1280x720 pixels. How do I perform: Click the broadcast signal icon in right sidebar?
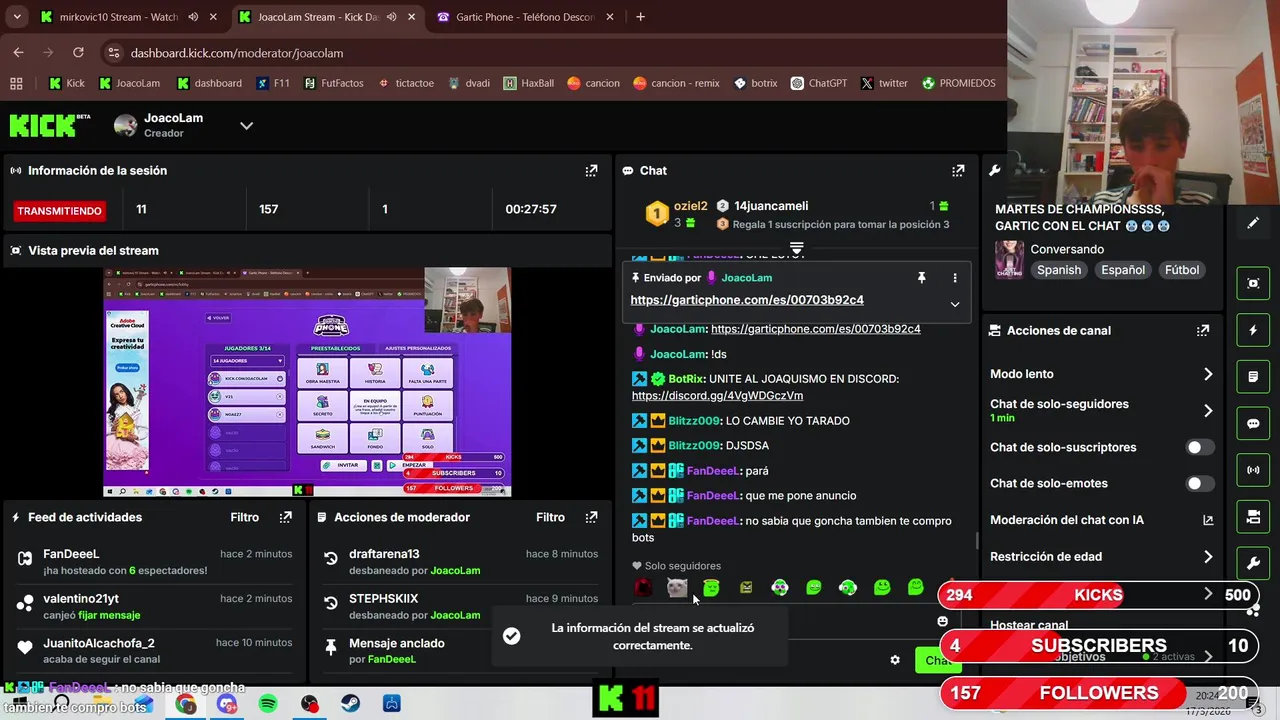point(1253,470)
